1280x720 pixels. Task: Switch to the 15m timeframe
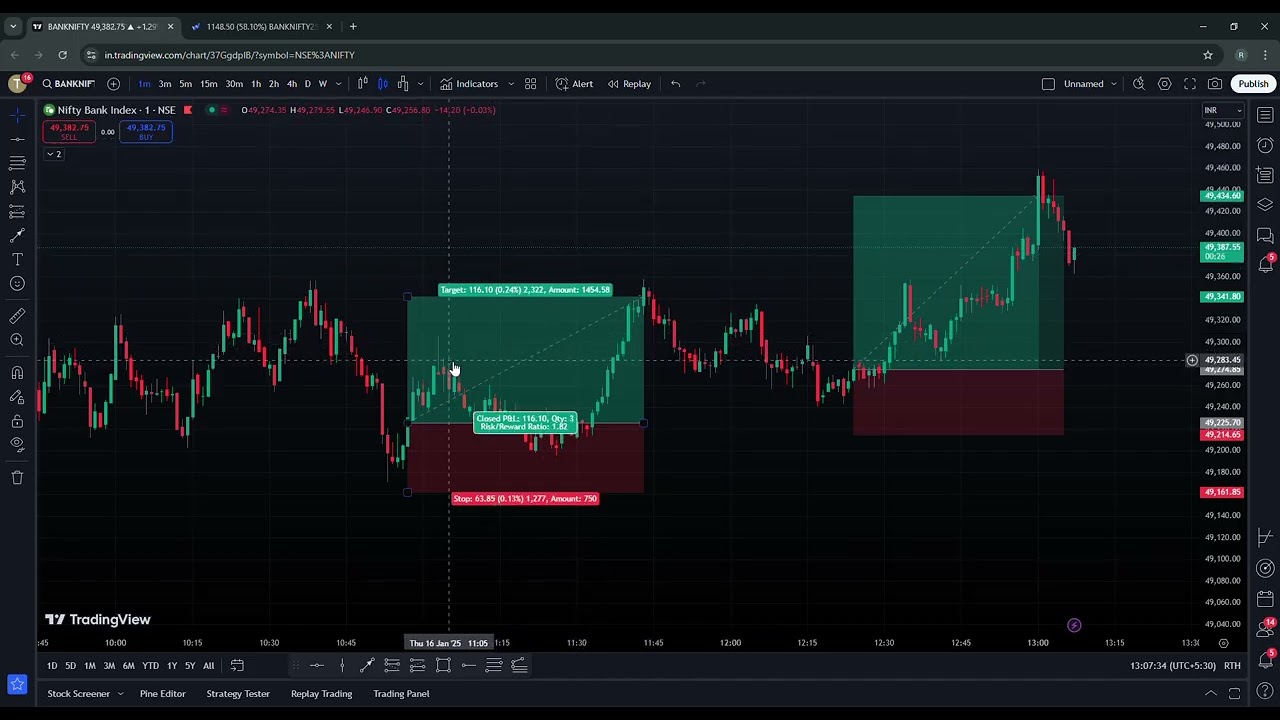coord(208,84)
